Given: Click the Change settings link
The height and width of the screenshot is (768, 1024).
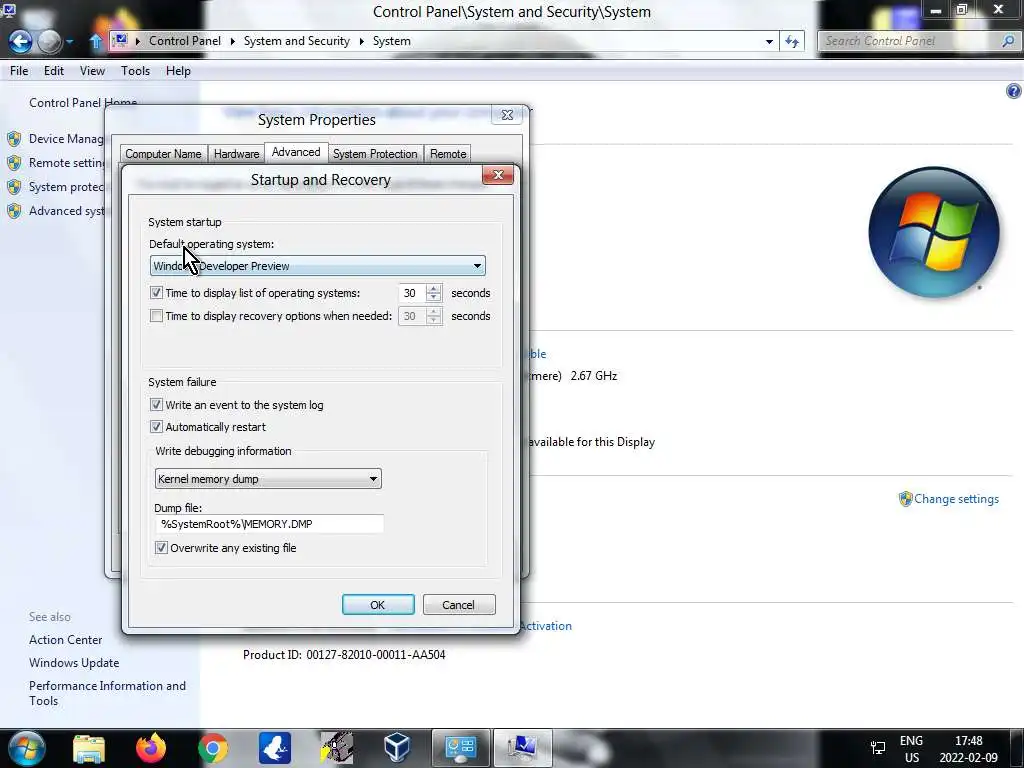Looking at the screenshot, I should click(x=956, y=499).
